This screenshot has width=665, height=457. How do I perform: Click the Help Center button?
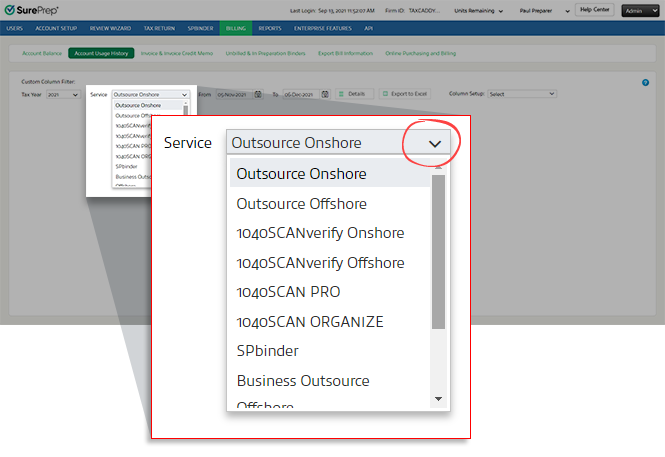tap(596, 10)
